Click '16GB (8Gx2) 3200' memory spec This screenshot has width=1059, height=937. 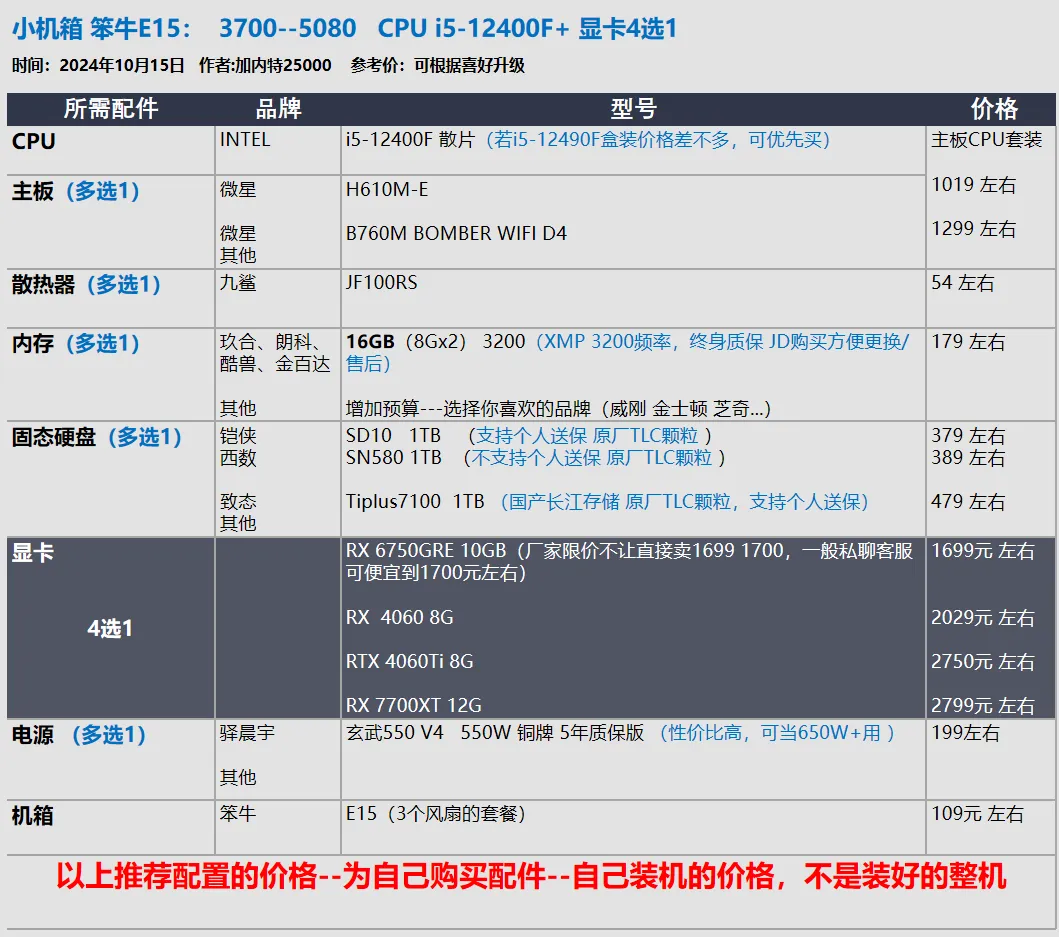point(435,342)
